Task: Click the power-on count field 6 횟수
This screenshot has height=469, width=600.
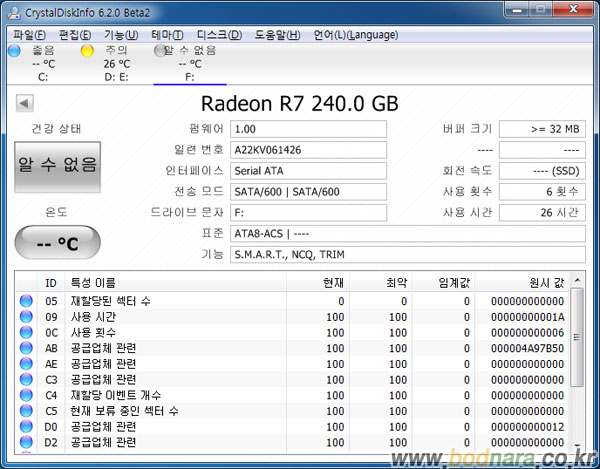Action: click(x=542, y=192)
